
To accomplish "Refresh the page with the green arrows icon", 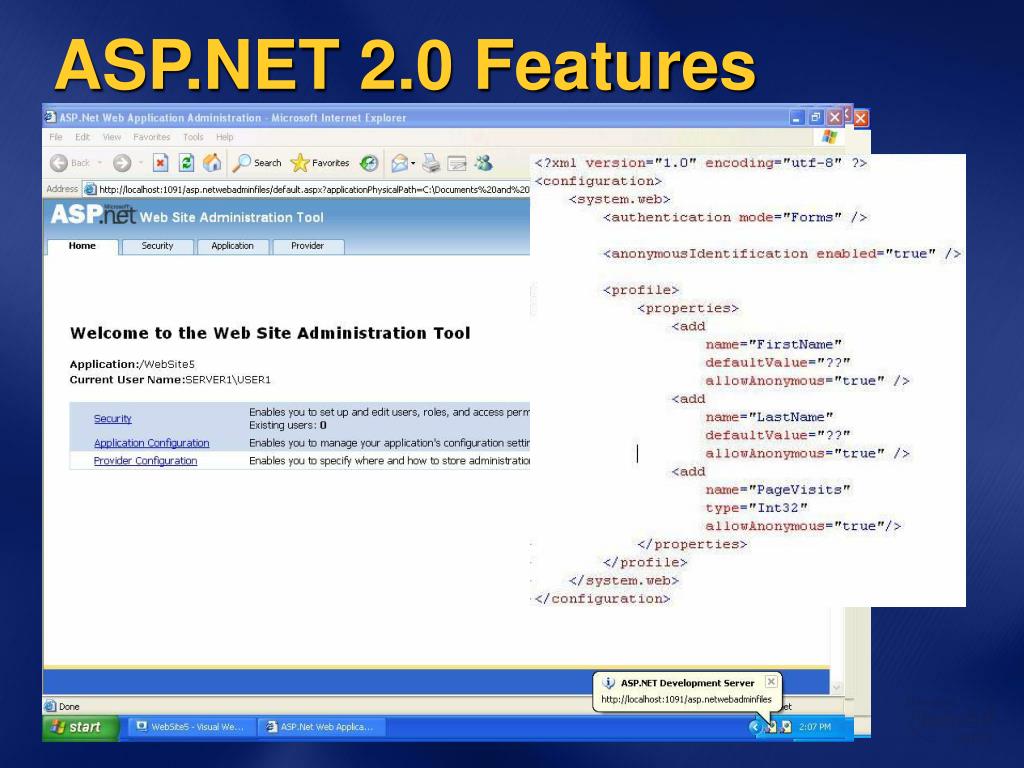I will click(x=186, y=163).
